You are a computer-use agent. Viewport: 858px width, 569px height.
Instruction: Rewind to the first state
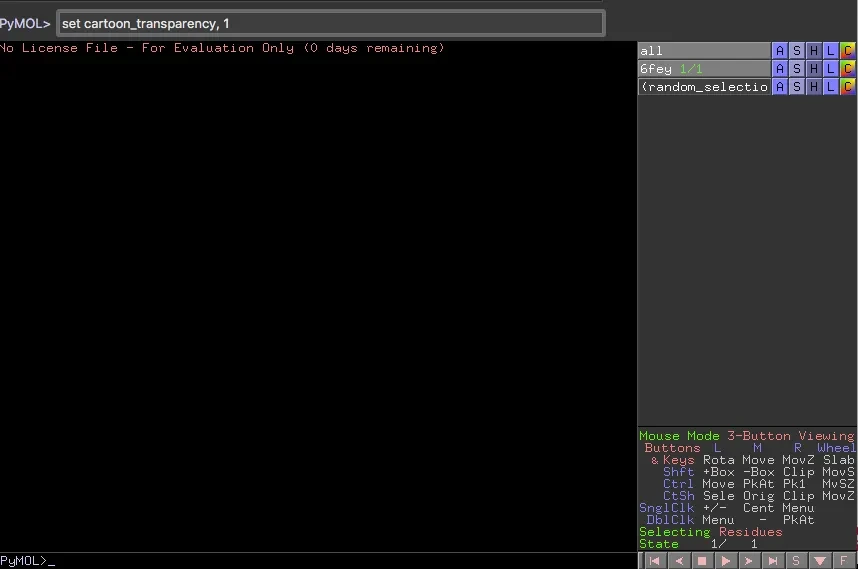[654, 561]
